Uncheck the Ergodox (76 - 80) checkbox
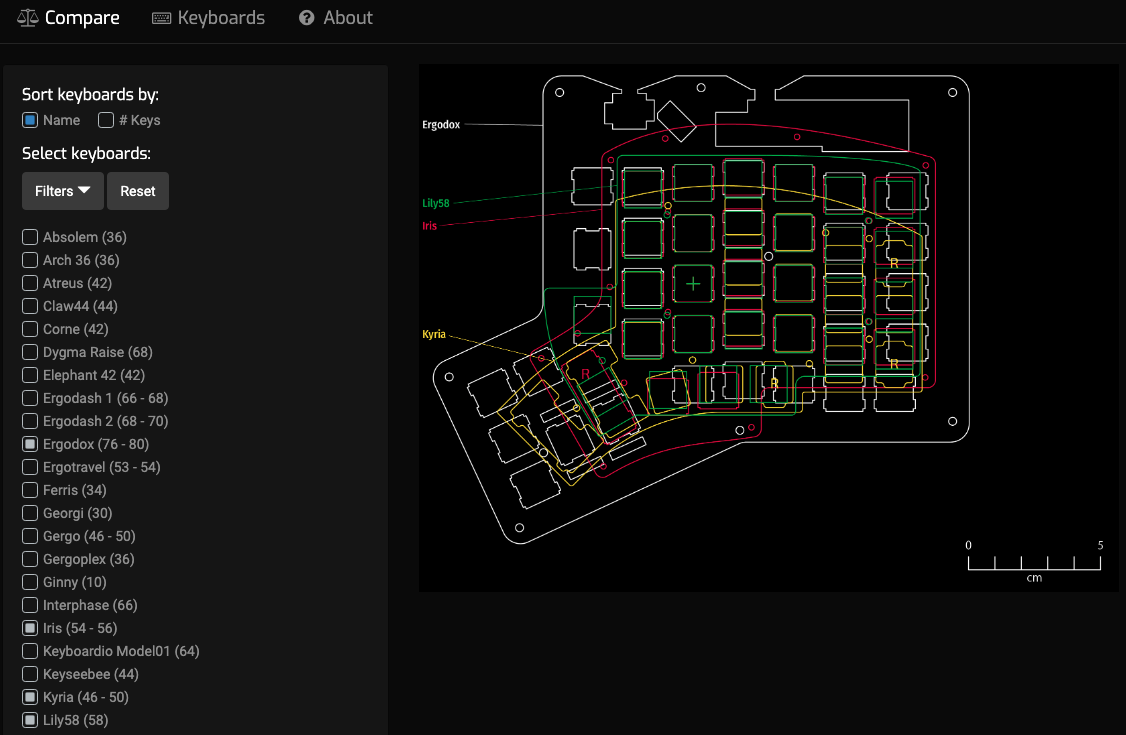This screenshot has width=1126, height=735. (30, 444)
